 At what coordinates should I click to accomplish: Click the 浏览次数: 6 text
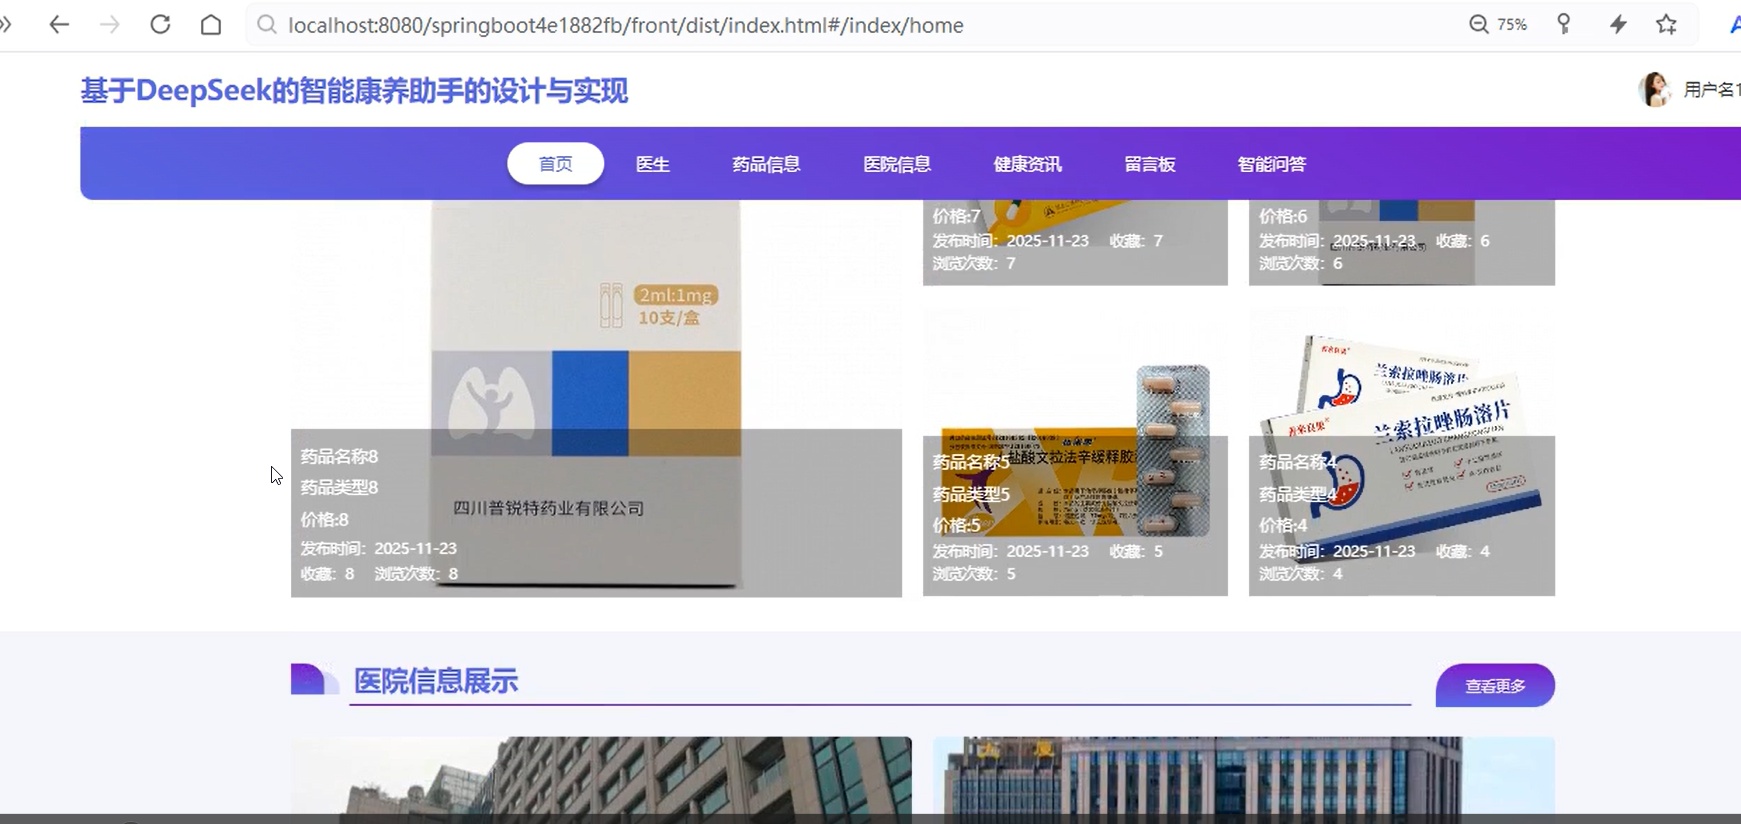(1300, 263)
